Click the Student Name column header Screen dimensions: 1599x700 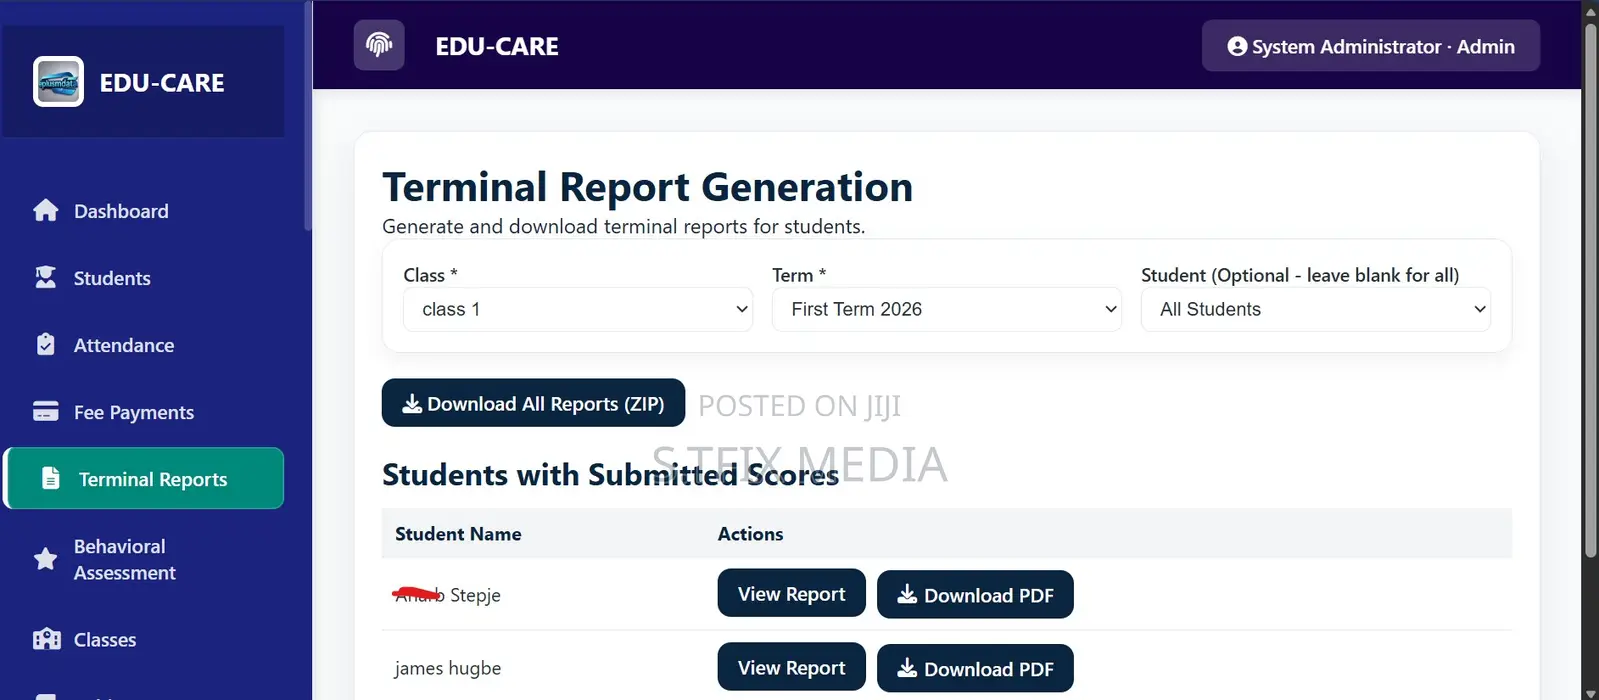(x=458, y=534)
